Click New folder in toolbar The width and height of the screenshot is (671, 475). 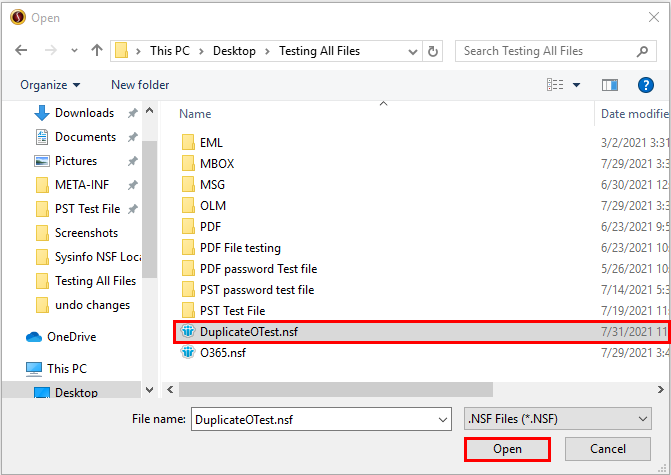(140, 85)
